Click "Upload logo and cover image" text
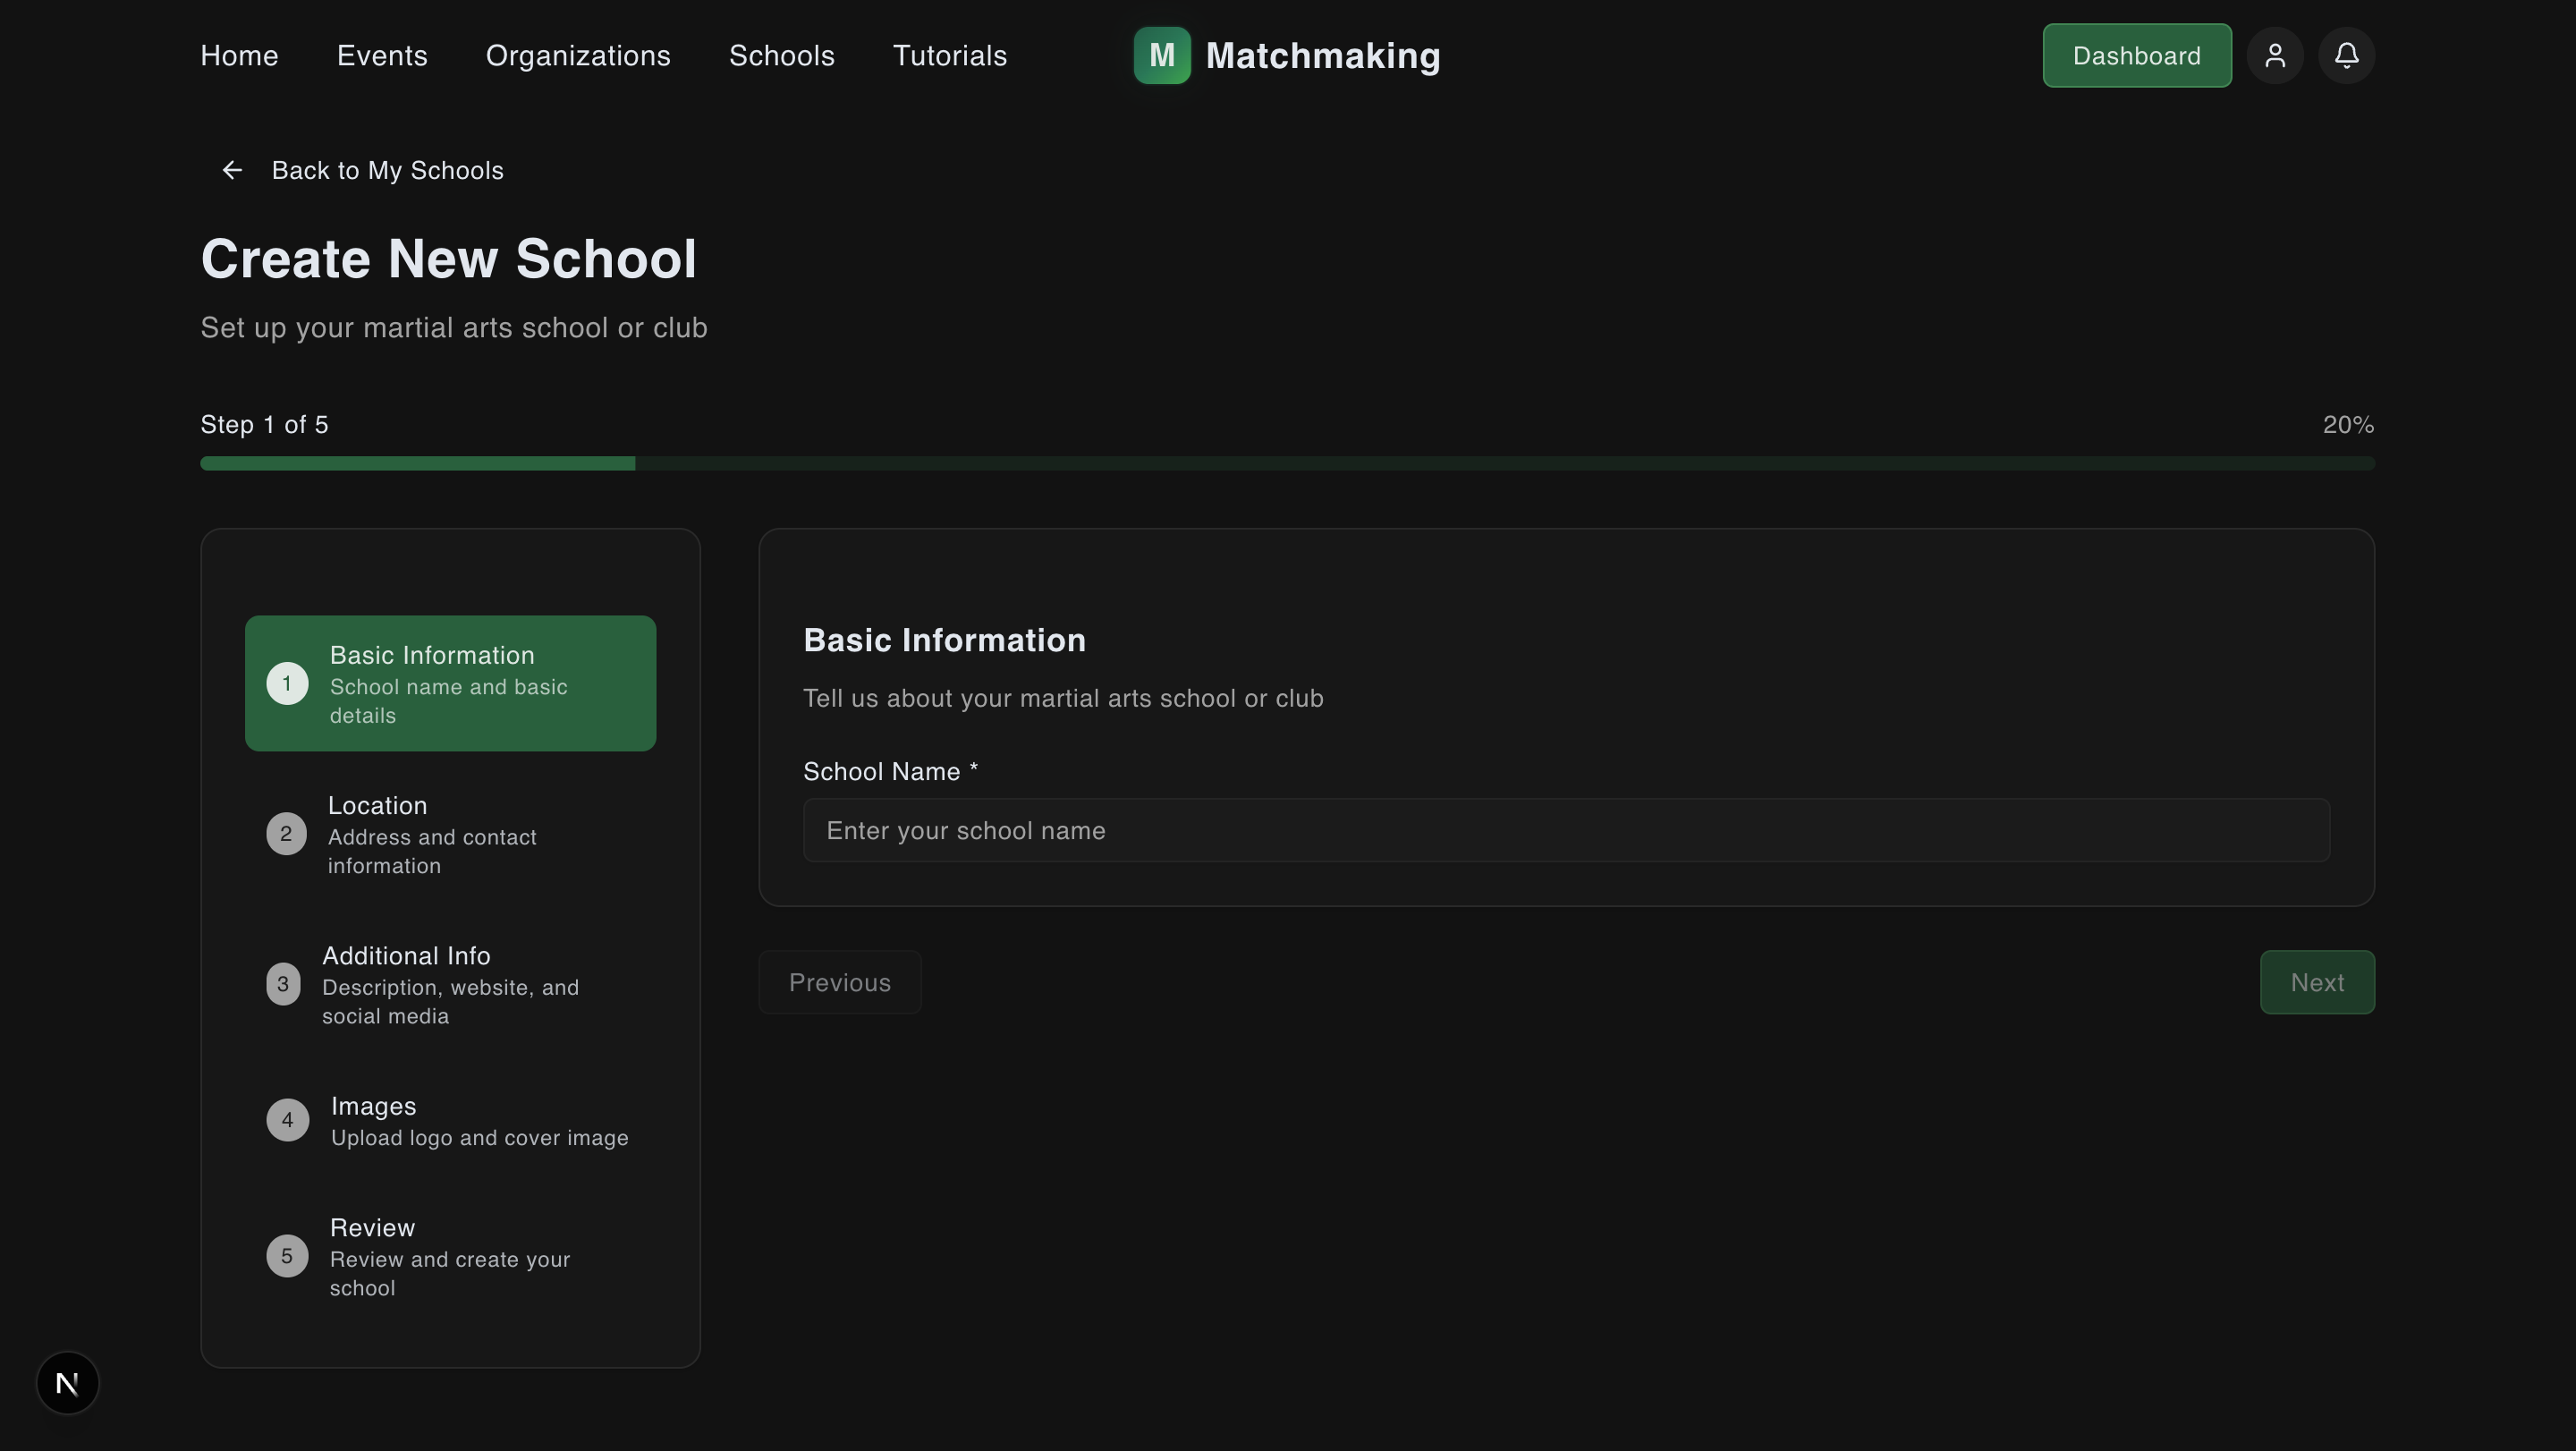 [x=479, y=1137]
